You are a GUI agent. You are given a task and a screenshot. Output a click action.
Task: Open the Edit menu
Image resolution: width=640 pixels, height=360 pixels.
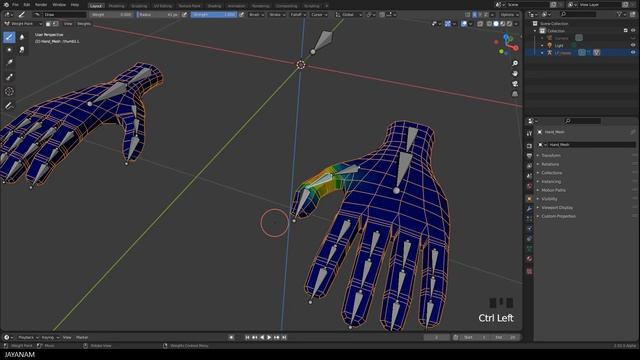27,5
